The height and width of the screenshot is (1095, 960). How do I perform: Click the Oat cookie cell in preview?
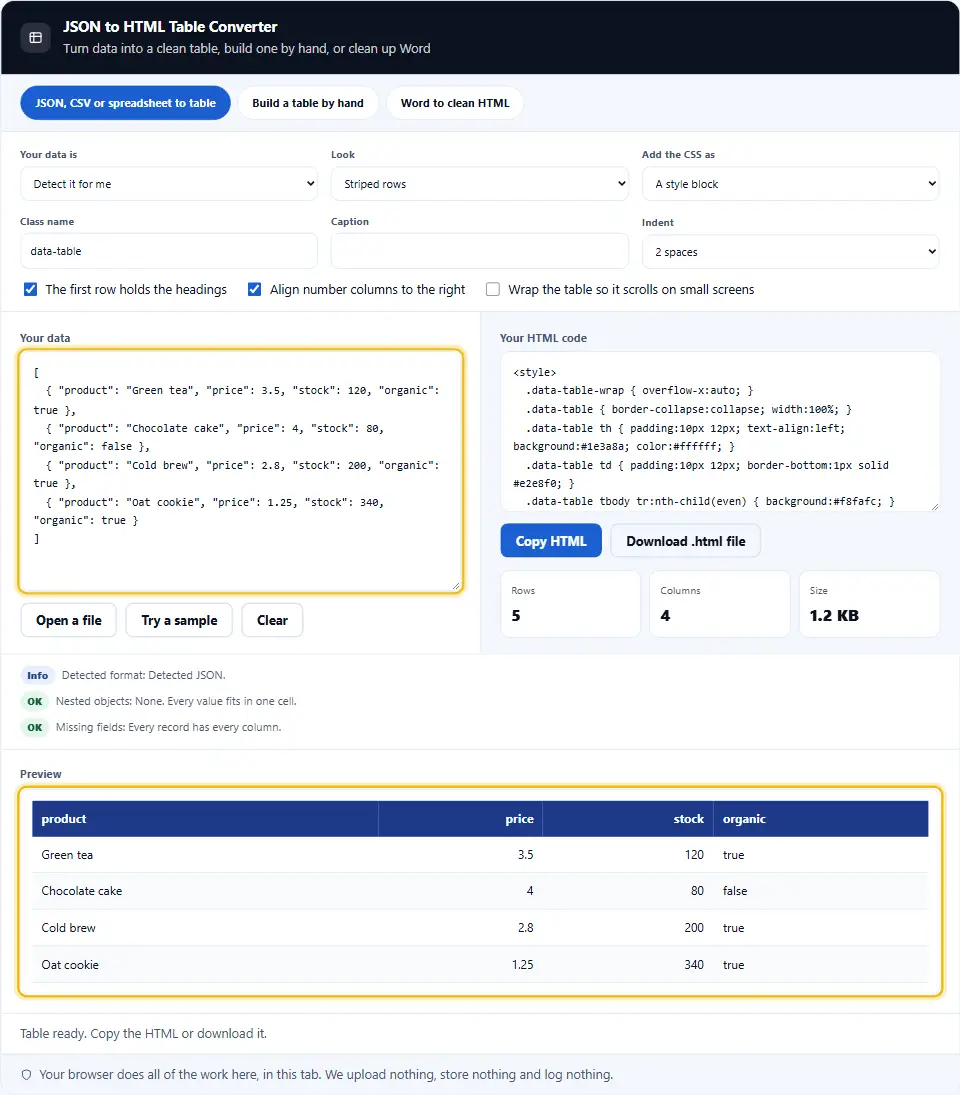click(x=205, y=964)
